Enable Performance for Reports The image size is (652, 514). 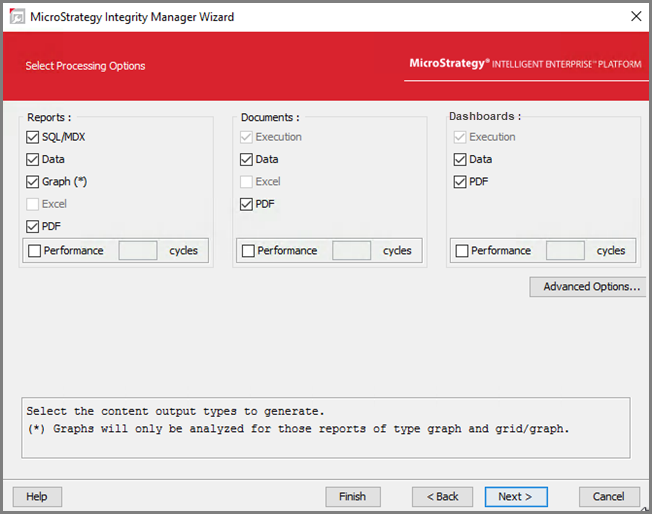click(35, 251)
